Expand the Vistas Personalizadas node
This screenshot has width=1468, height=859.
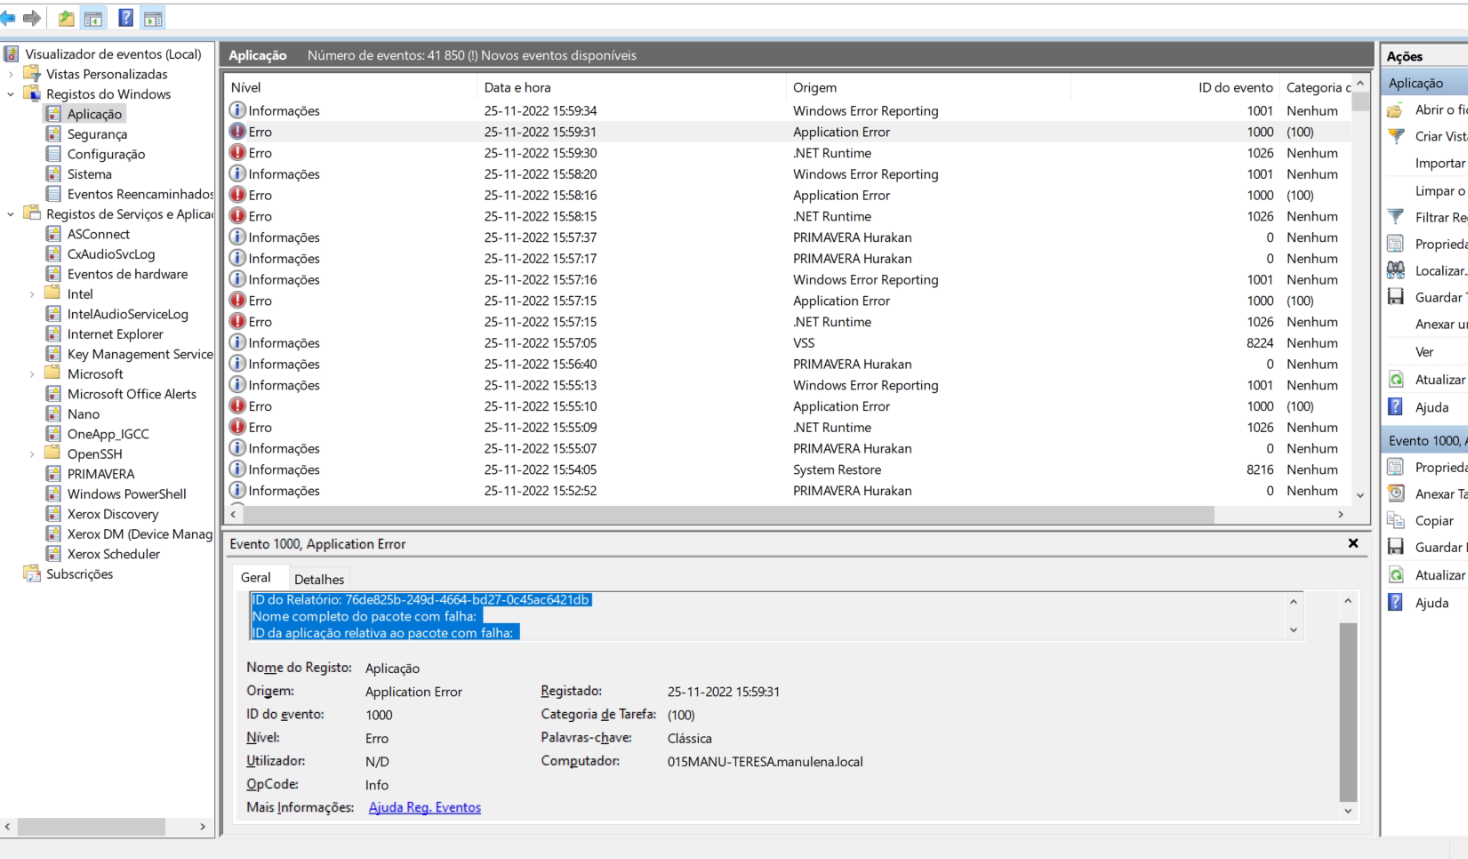pyautogui.click(x=11, y=74)
